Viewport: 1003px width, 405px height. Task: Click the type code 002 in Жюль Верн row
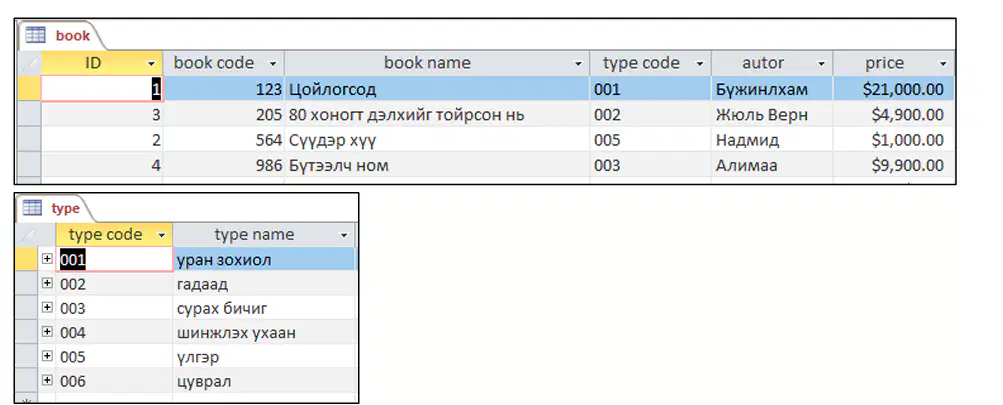pos(651,115)
